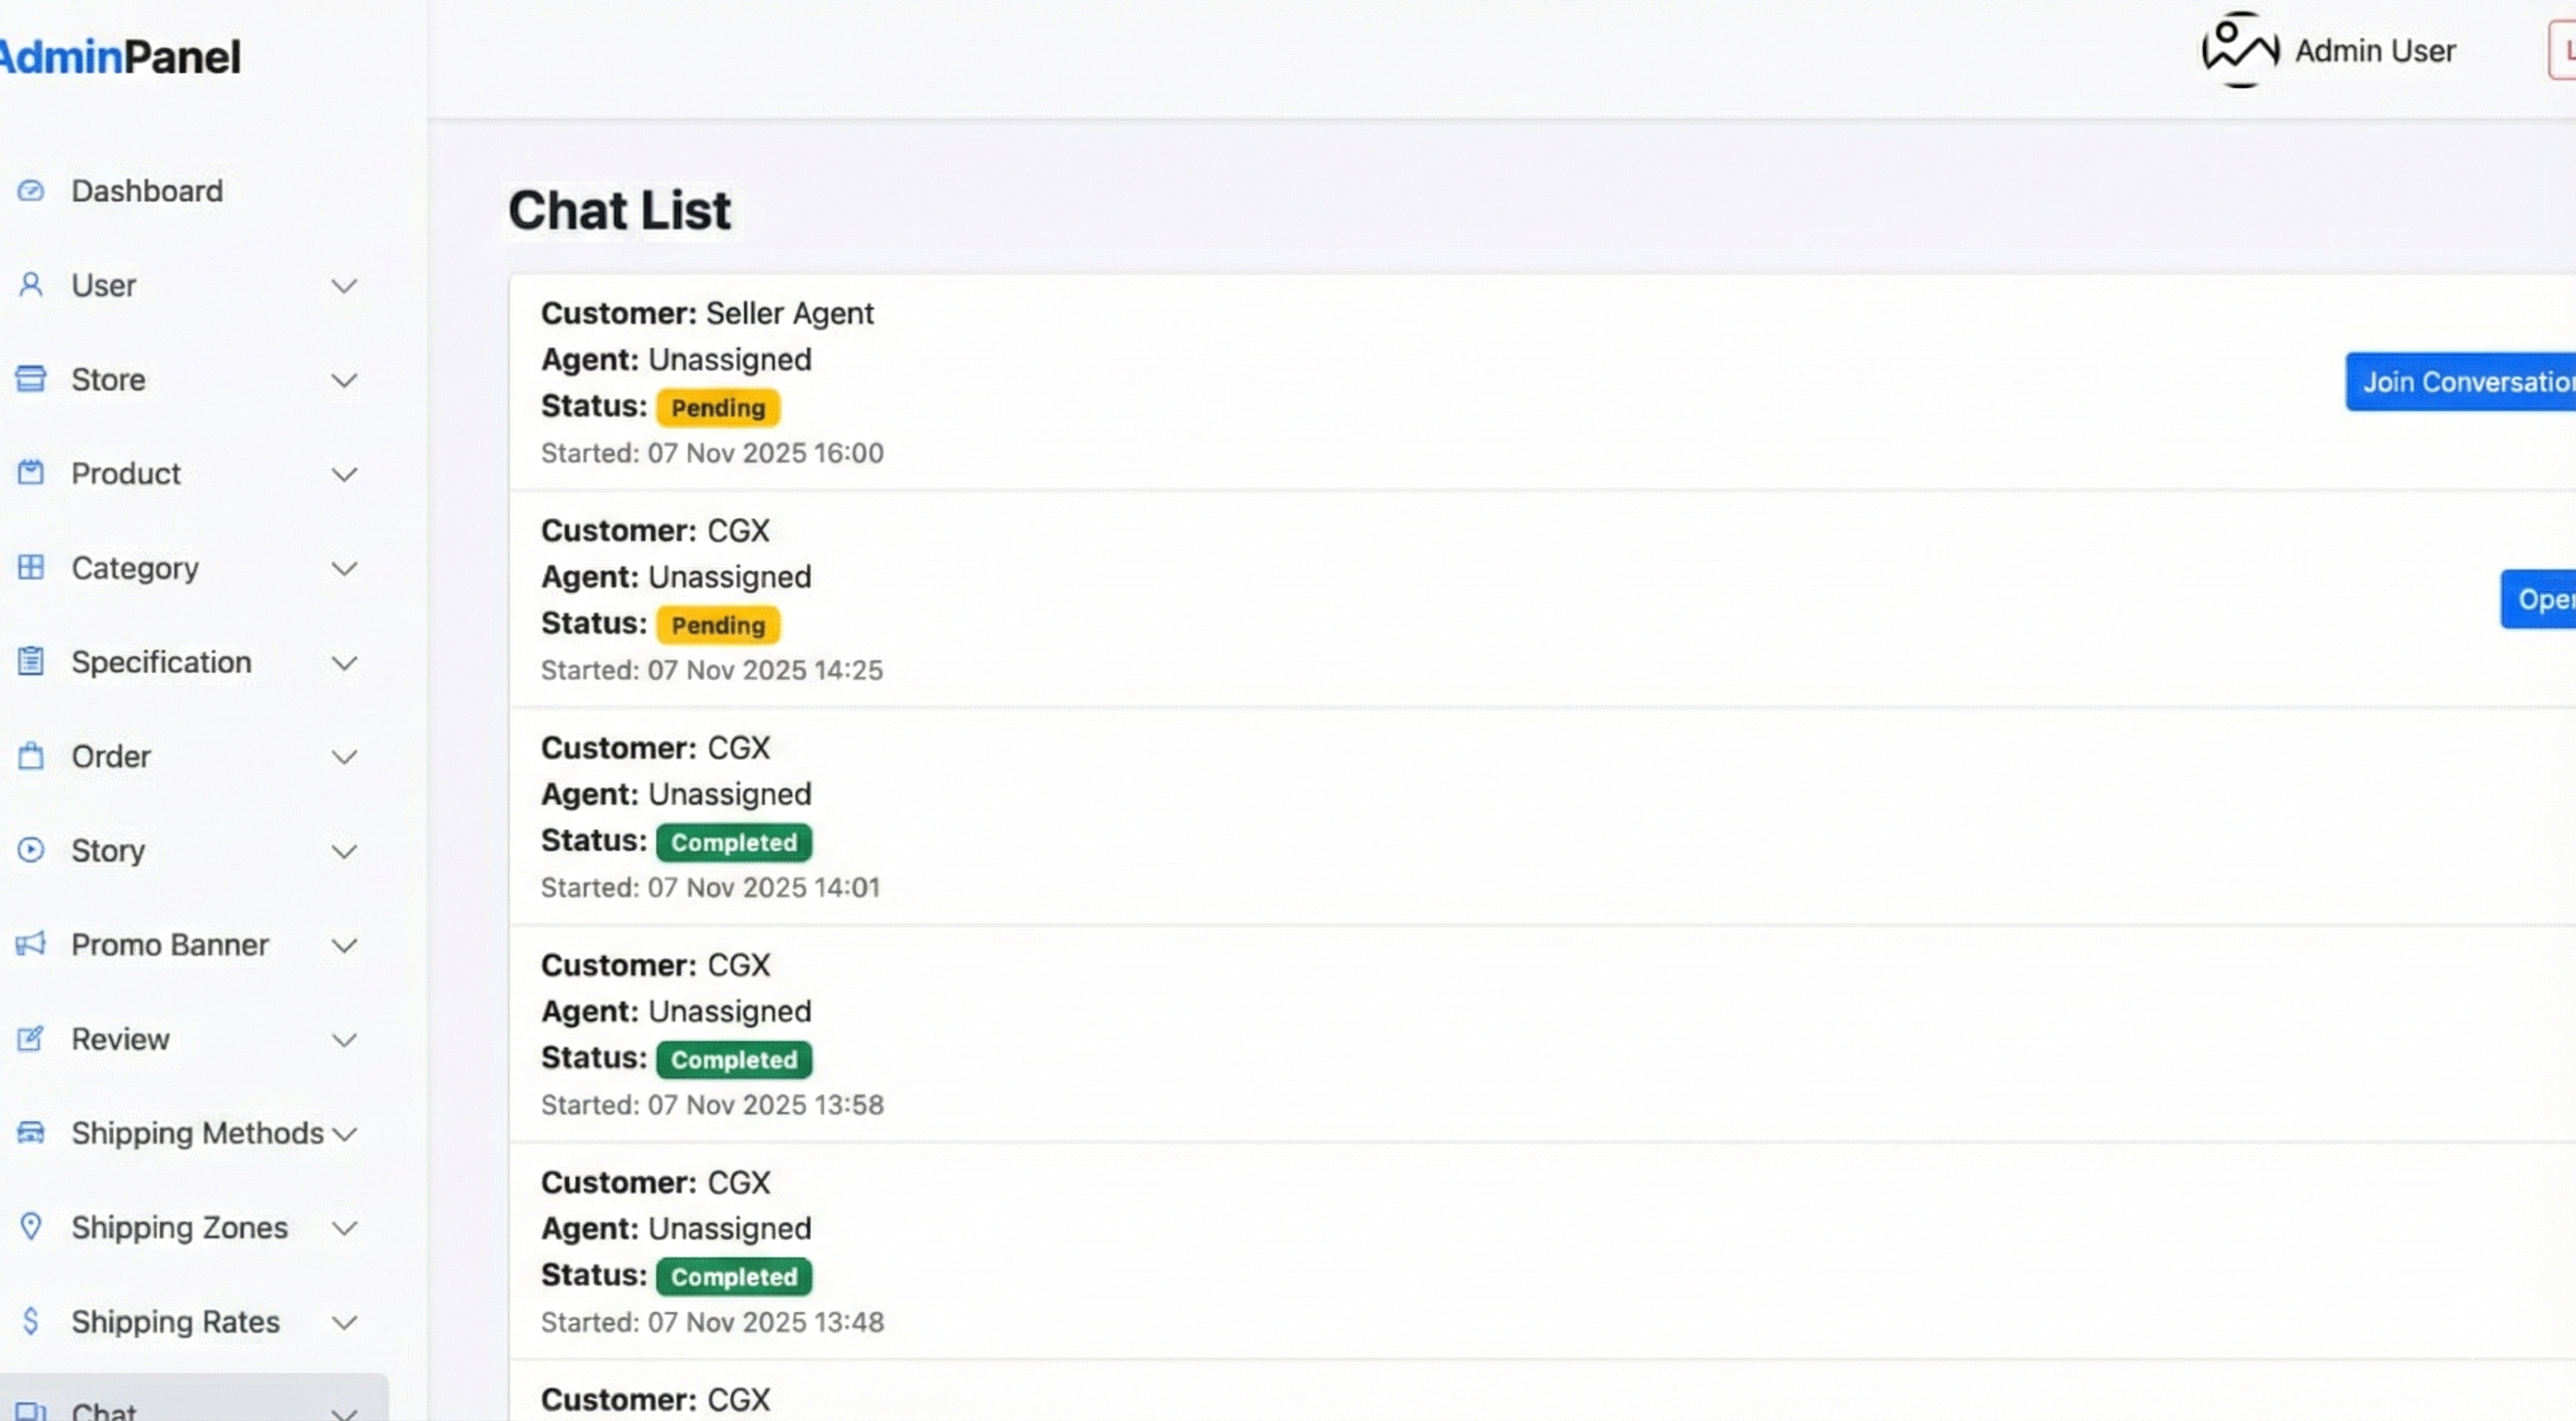
Task: Expand the Shipping Rates chevron
Action: pos(344,1322)
